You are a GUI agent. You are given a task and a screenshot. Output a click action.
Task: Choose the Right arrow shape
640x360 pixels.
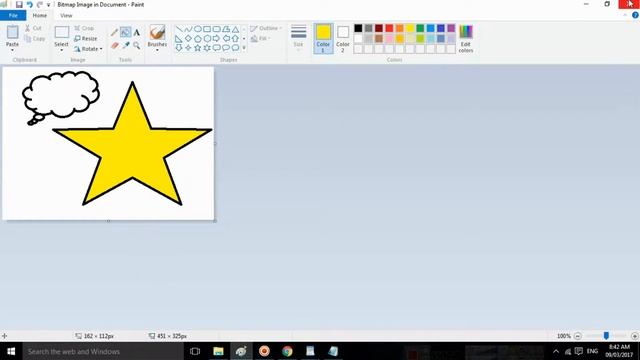click(x=216, y=39)
